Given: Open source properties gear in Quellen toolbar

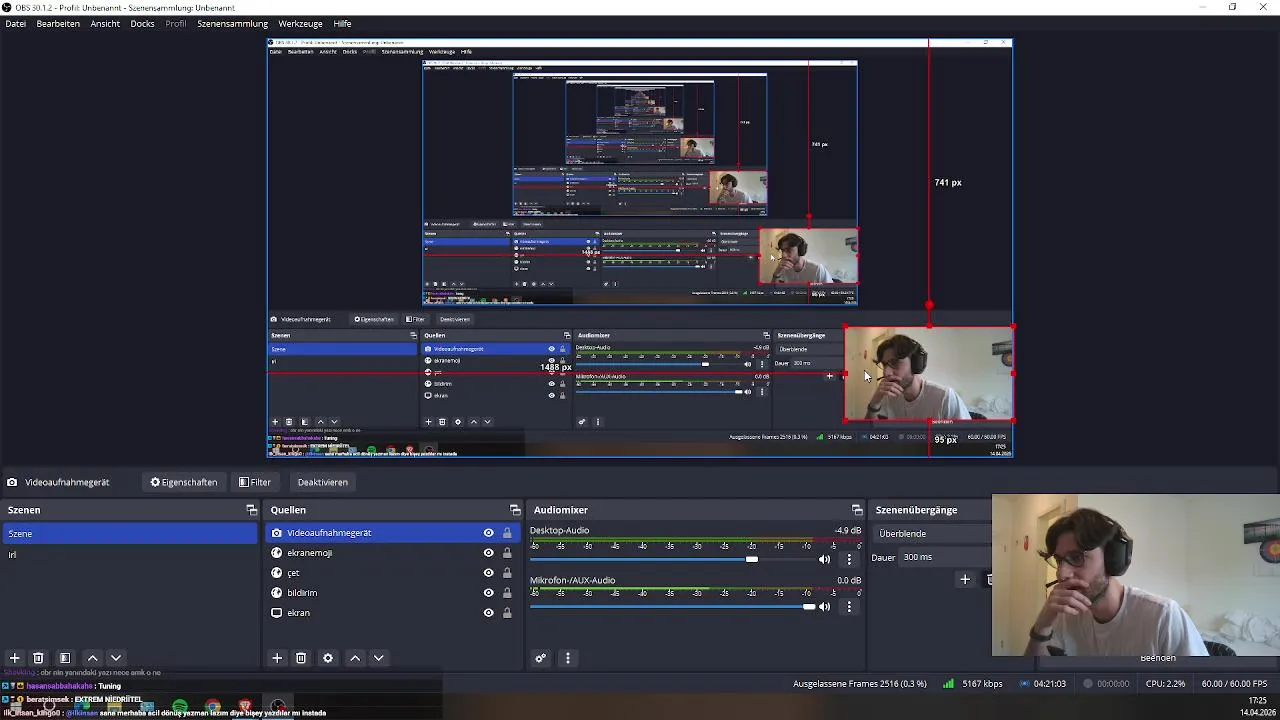Looking at the screenshot, I should tap(328, 658).
